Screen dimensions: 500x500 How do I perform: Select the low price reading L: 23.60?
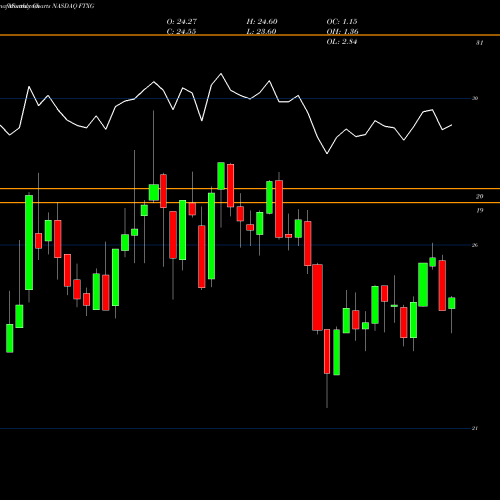261,32
